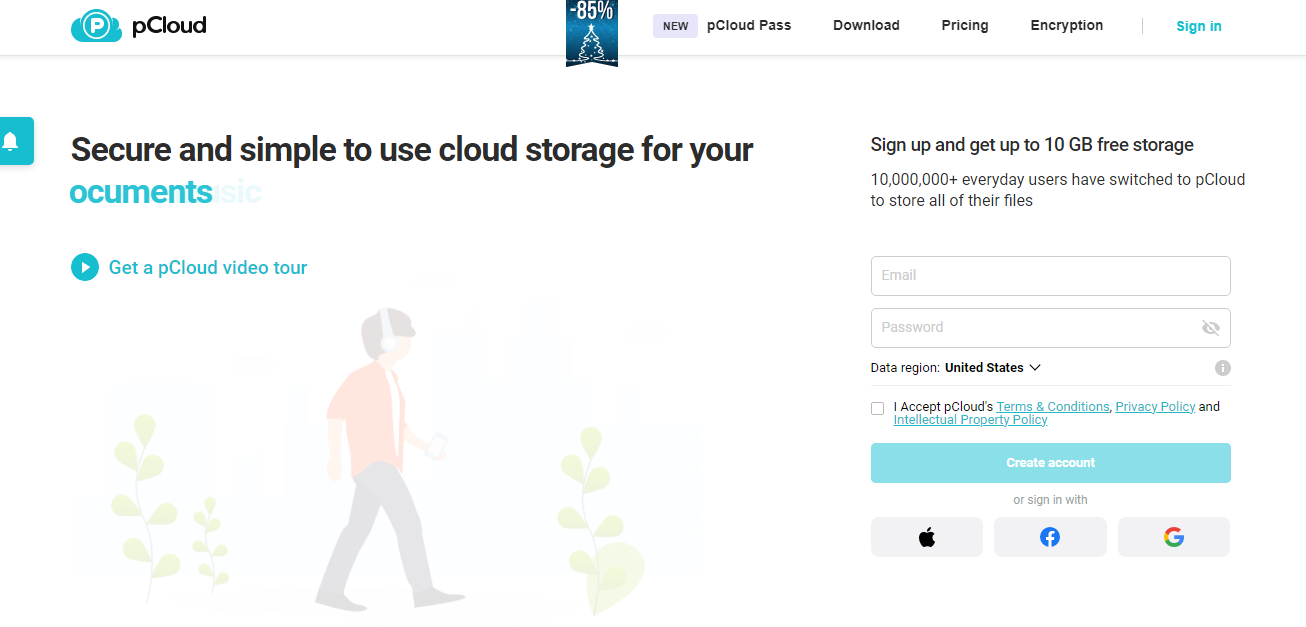Check the accept terms checkbox

(x=878, y=408)
